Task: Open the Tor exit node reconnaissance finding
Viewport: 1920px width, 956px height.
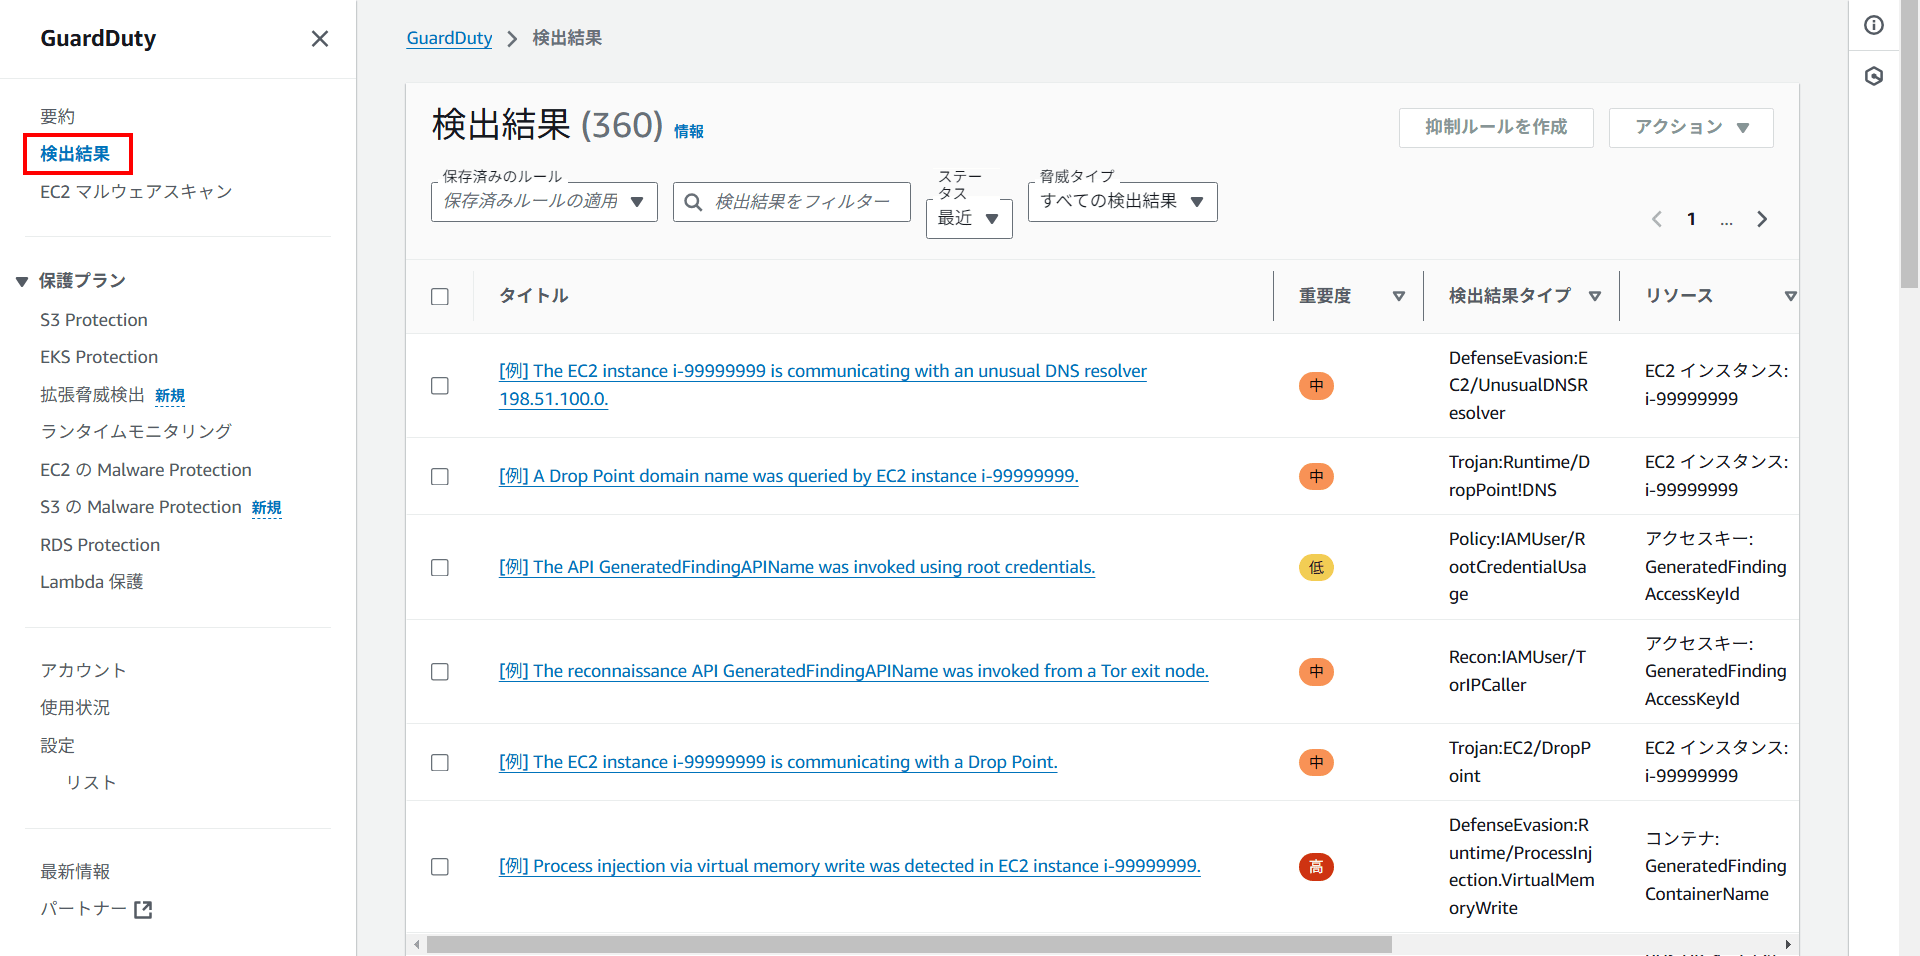Action: pyautogui.click(x=854, y=671)
